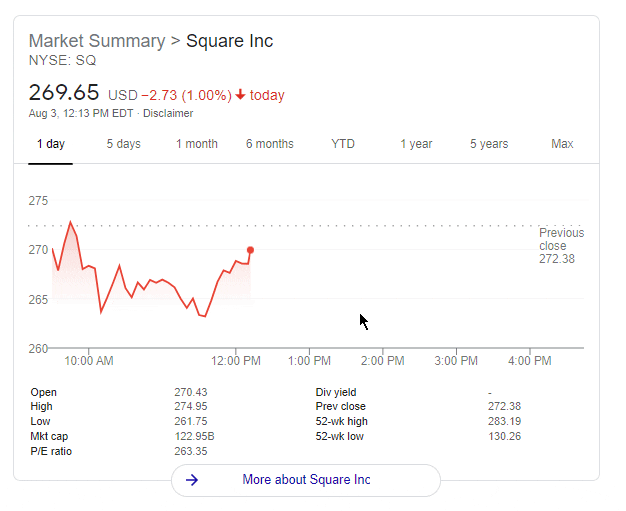Screen dimensions: 626x511
Task: Open the Disclaimer link
Action: [168, 113]
